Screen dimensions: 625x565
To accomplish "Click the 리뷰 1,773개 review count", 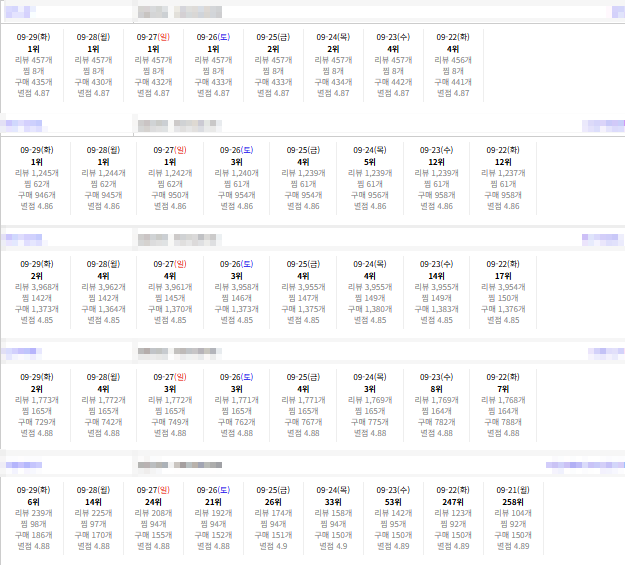I will (x=37, y=400).
